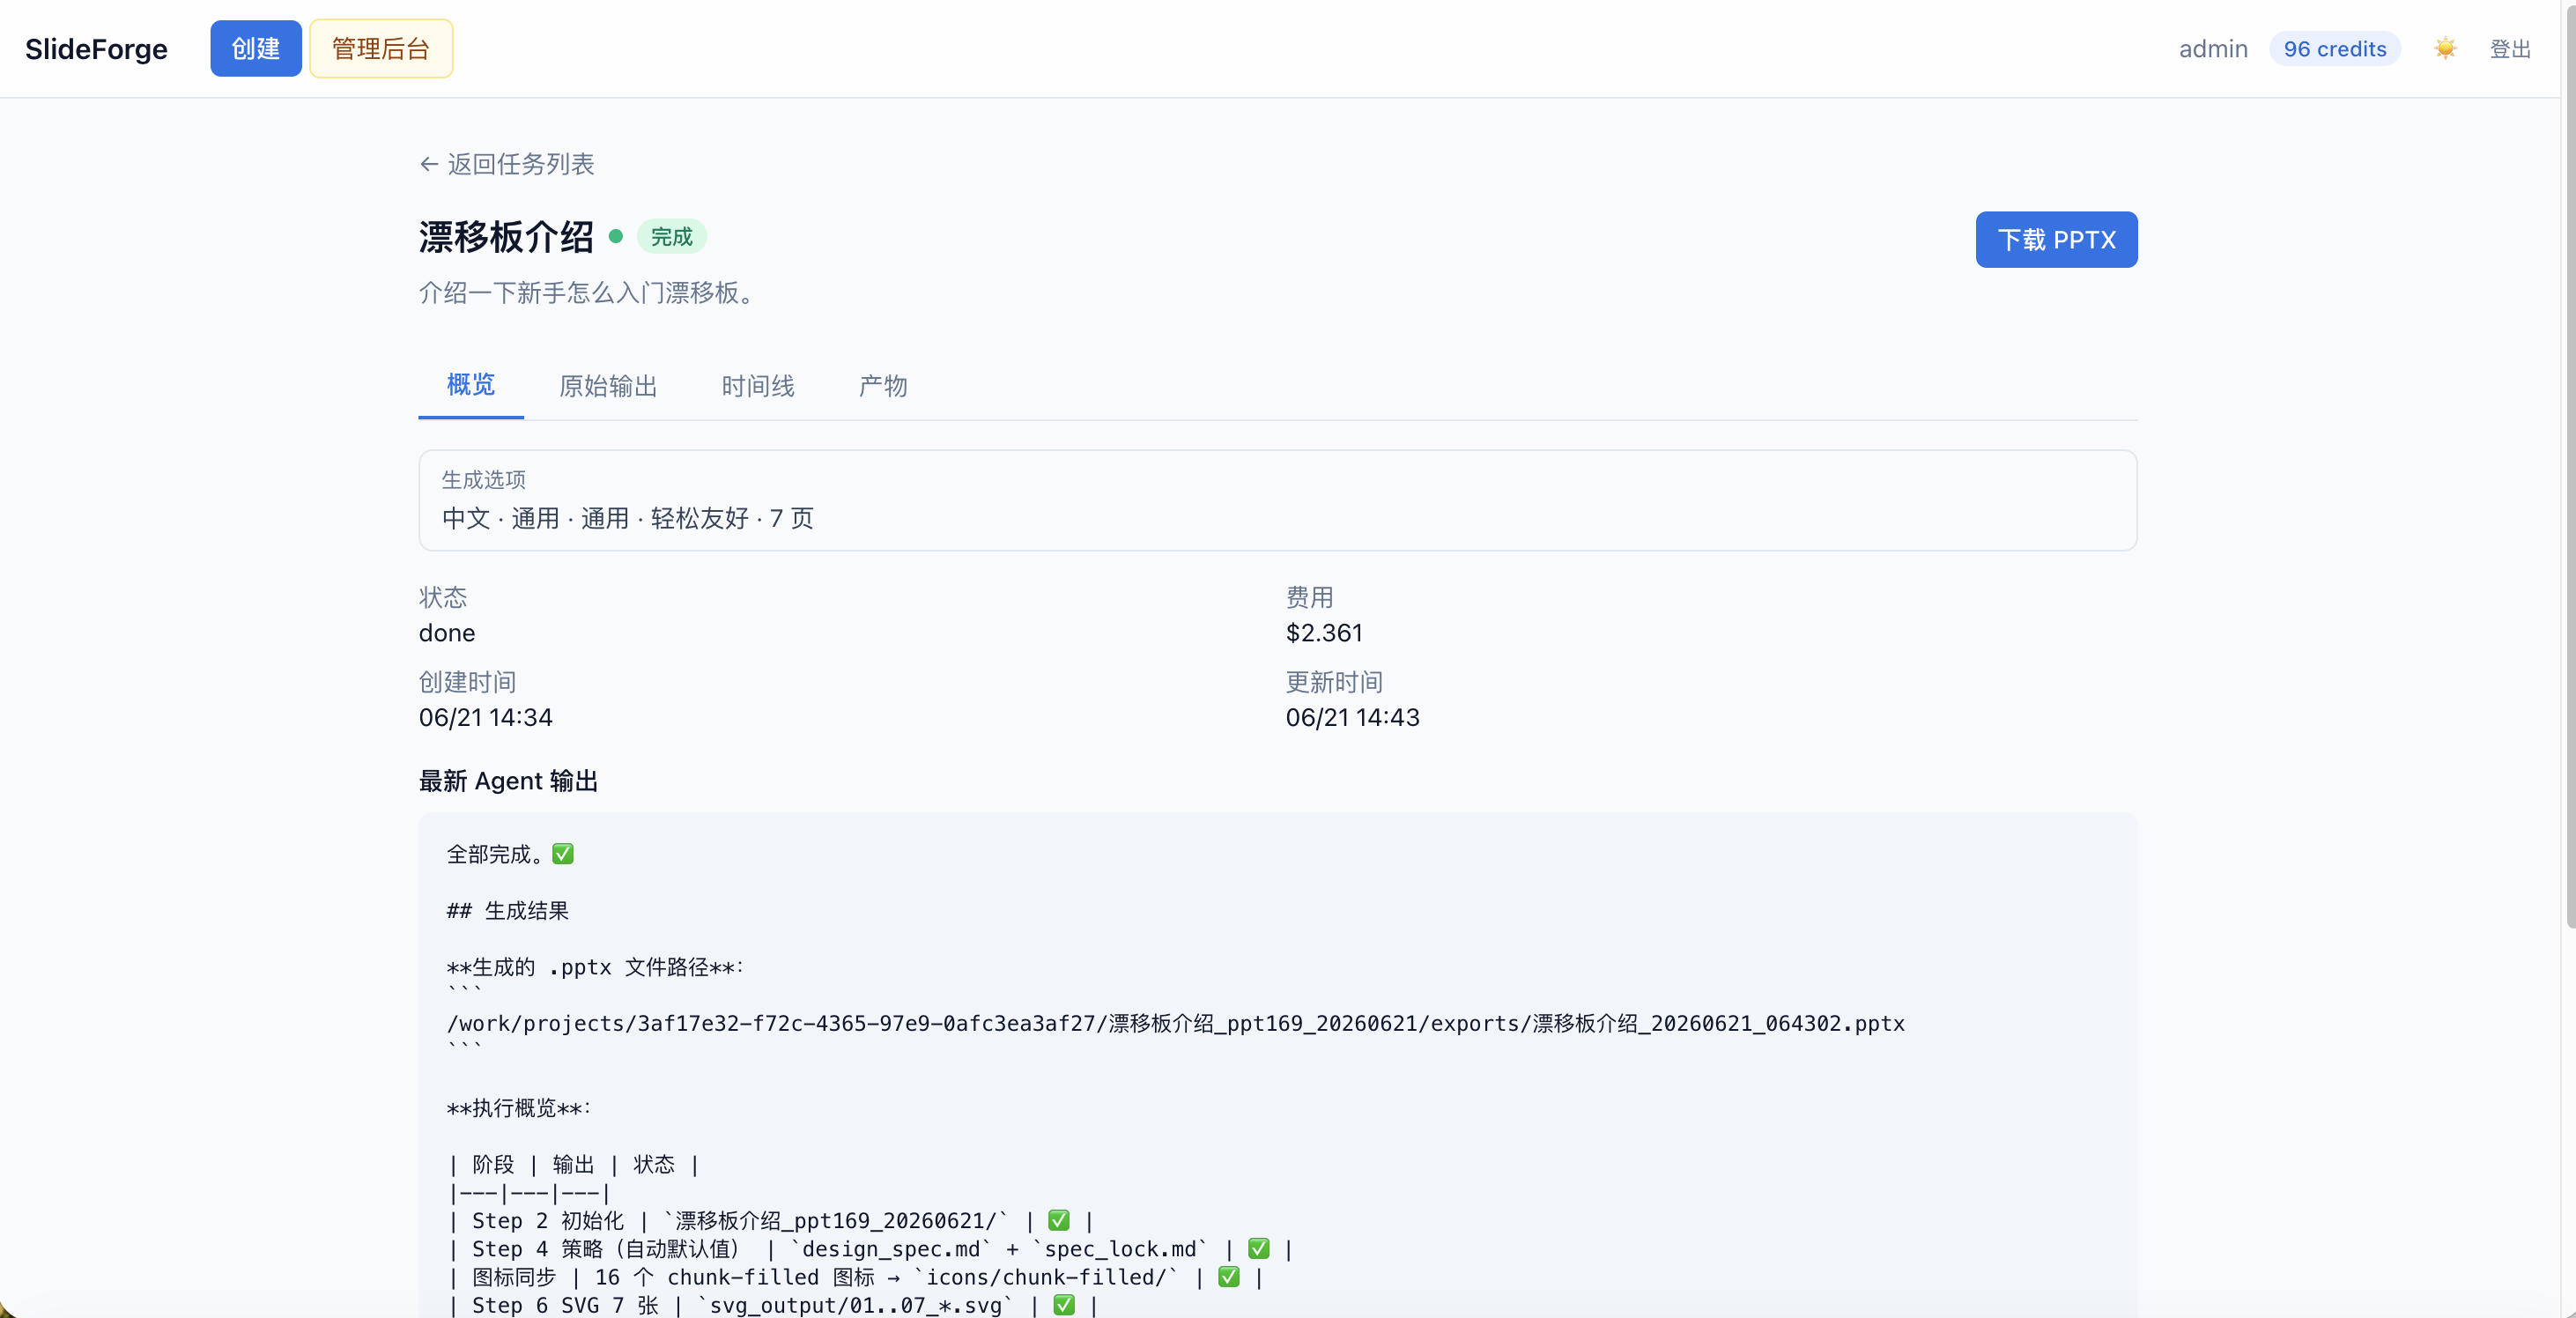The height and width of the screenshot is (1318, 2576).
Task: Click the creation time 06/21 14:34
Action: click(485, 718)
